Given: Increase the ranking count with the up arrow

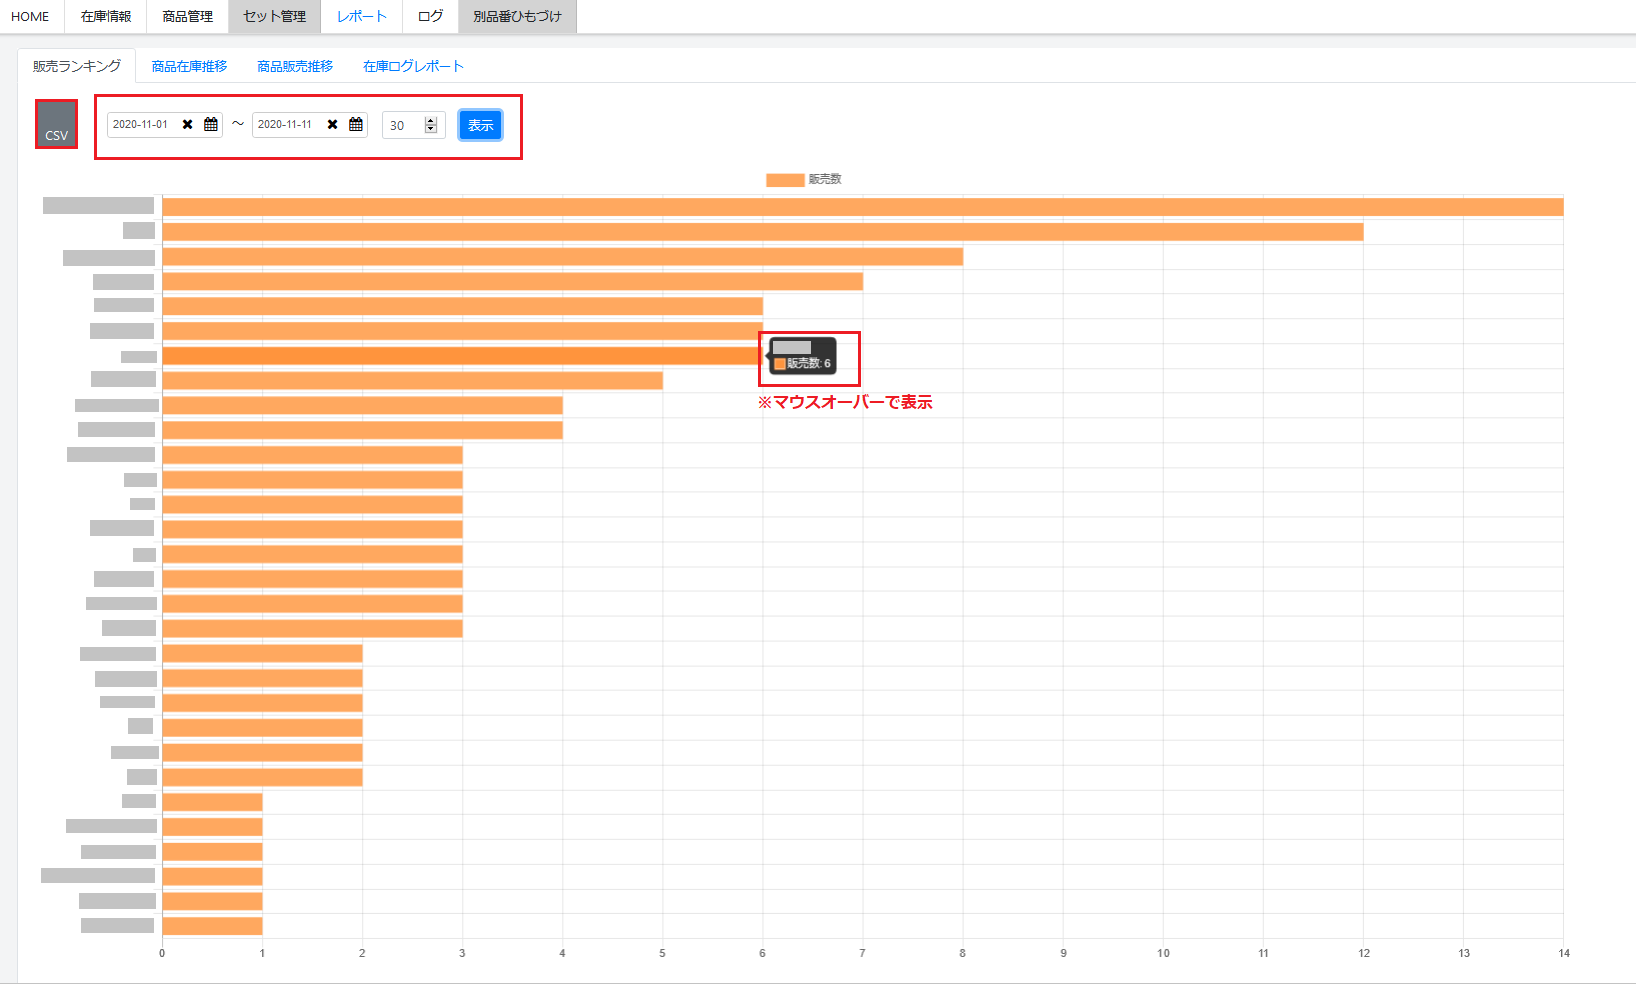Looking at the screenshot, I should pos(431,121).
